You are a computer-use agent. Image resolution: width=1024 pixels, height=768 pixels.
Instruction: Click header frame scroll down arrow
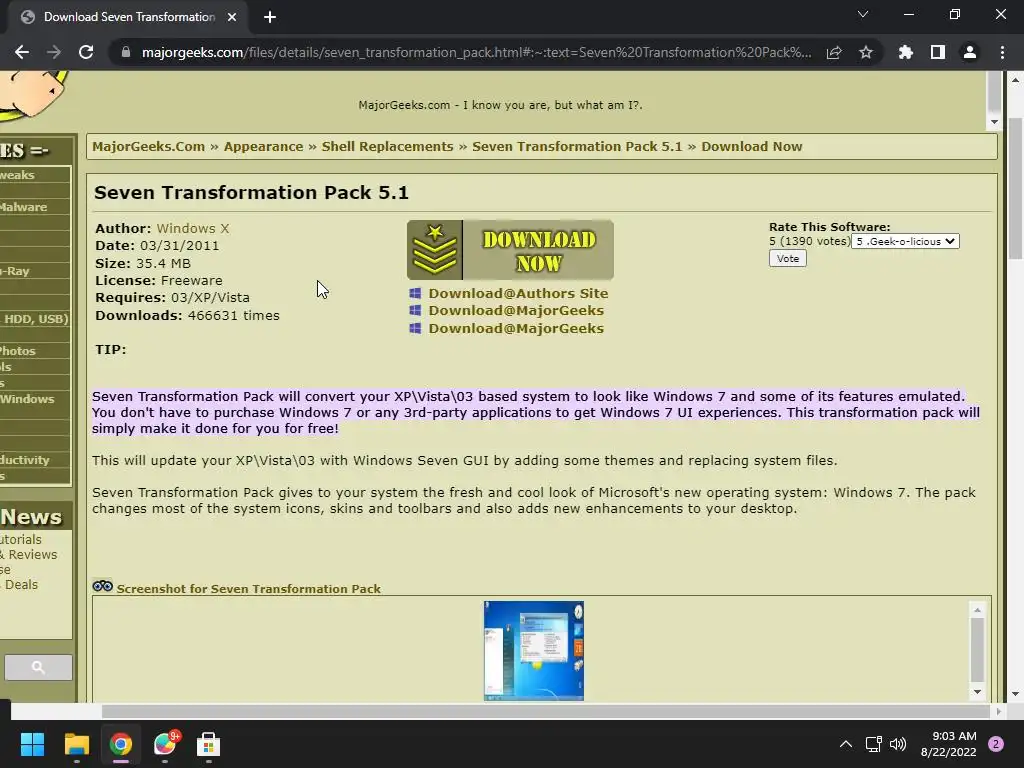click(994, 122)
